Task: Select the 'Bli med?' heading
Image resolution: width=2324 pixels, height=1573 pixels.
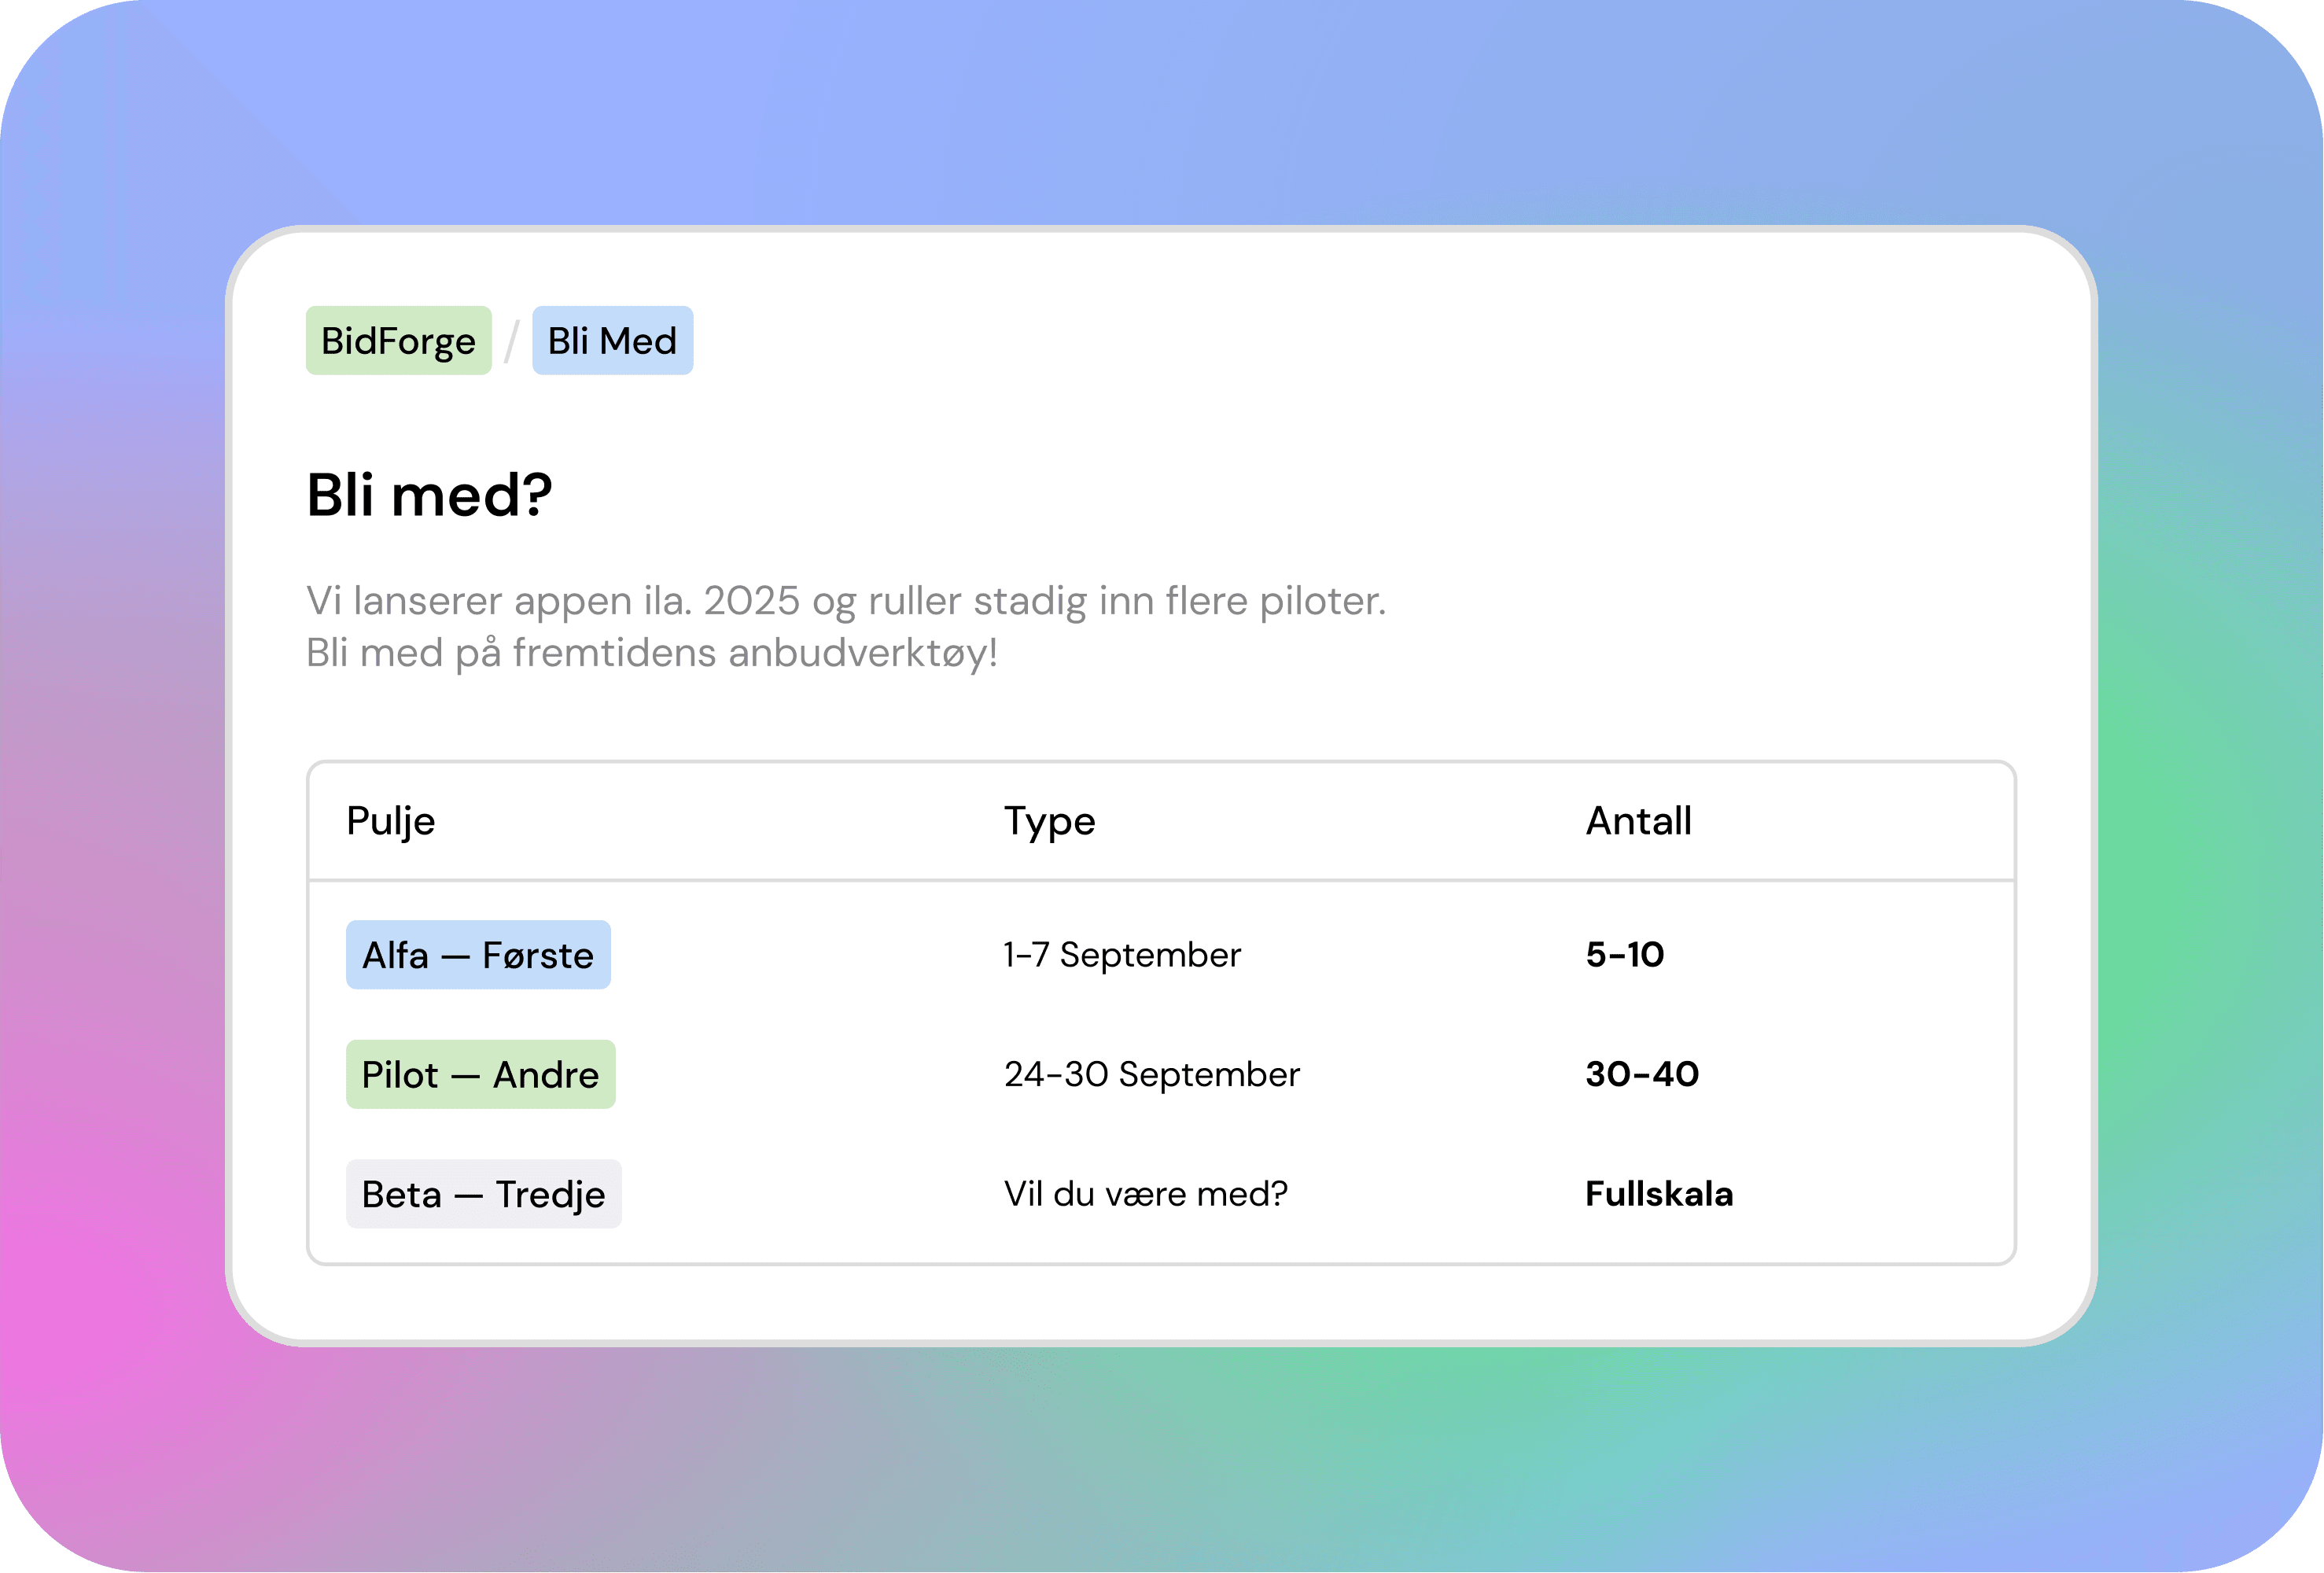Action: point(429,495)
